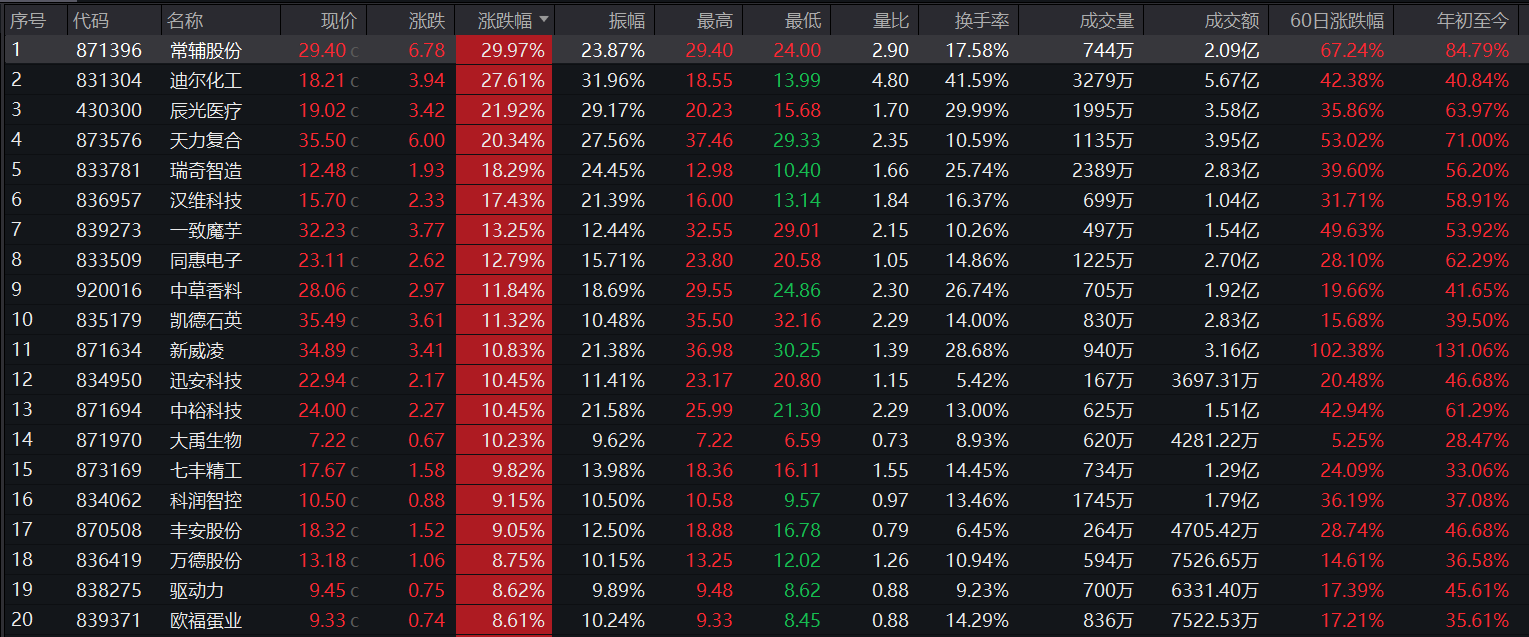
Task: Select the stock name 欧福蛋业
Action: [x=204, y=621]
